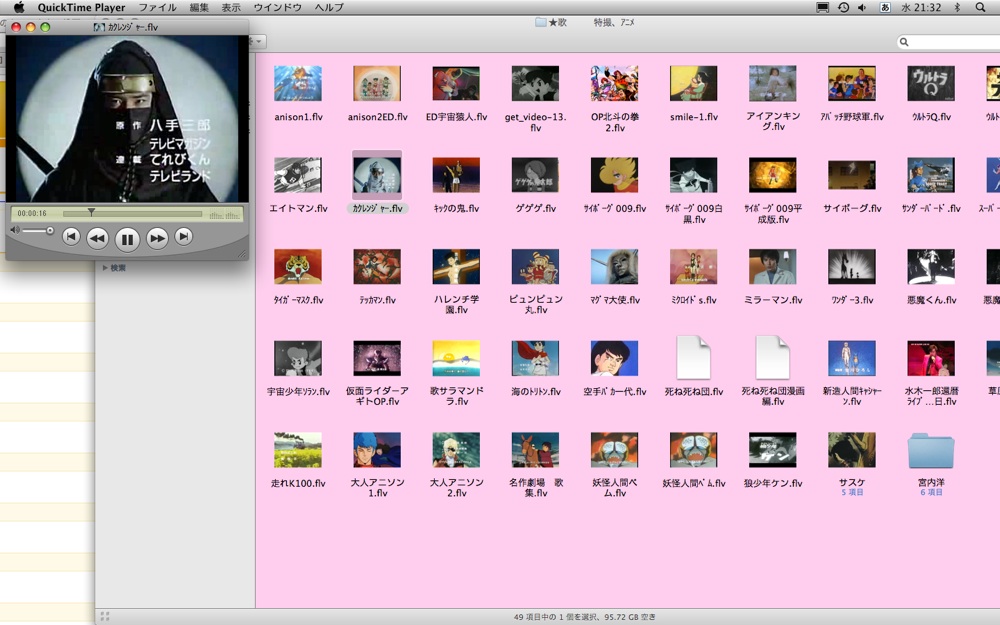Select ゲゲゲ.flv thumbnail
1000x625 pixels.
[x=535, y=175]
